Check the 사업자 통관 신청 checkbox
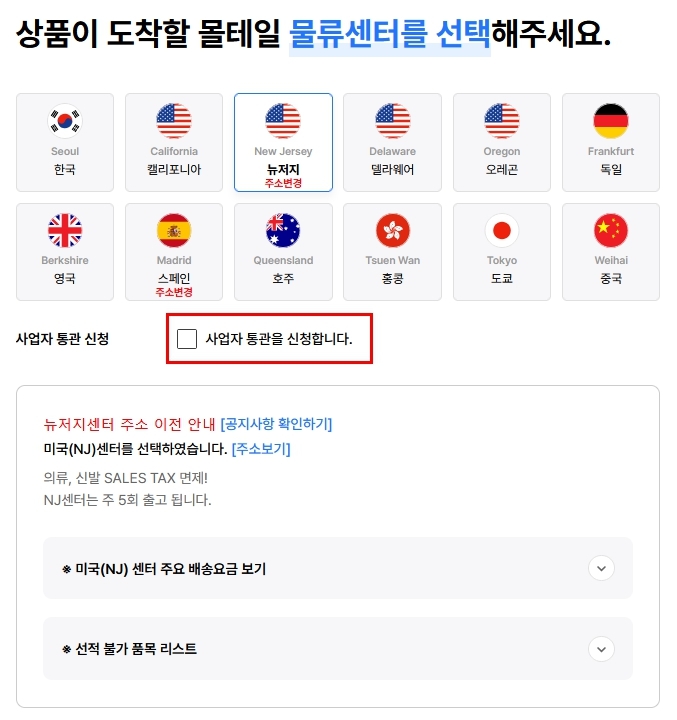This screenshot has width=677, height=720. 187,339
